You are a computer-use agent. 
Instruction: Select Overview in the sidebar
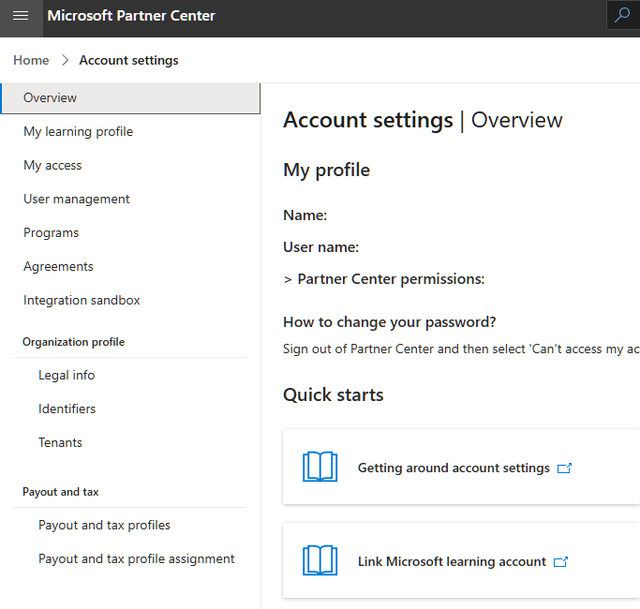[x=131, y=98]
